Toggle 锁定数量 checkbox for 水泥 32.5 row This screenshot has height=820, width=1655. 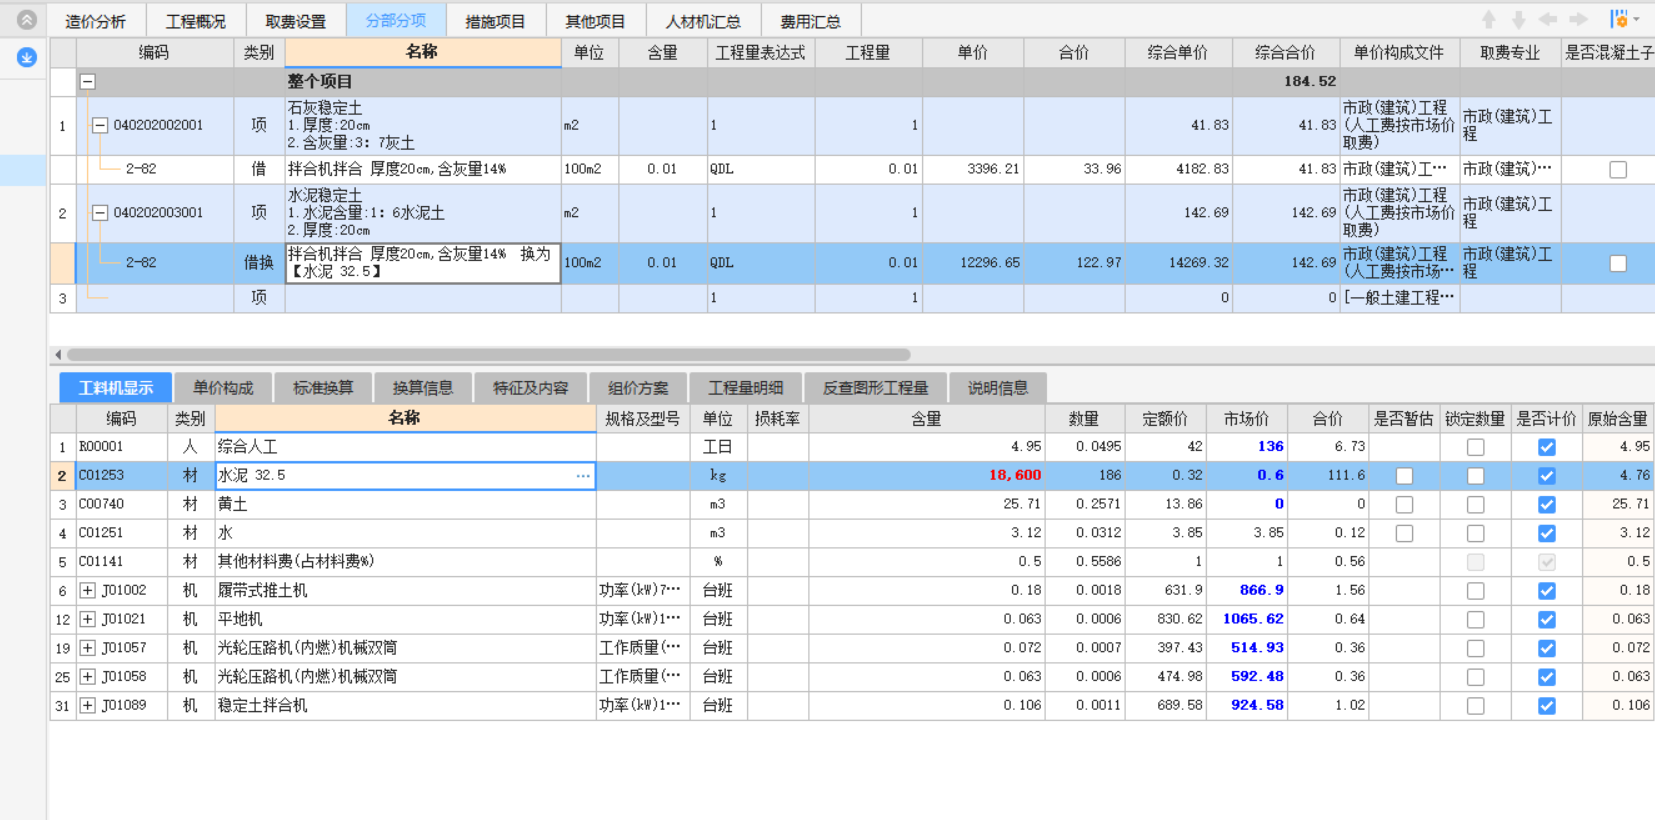pos(1475,476)
